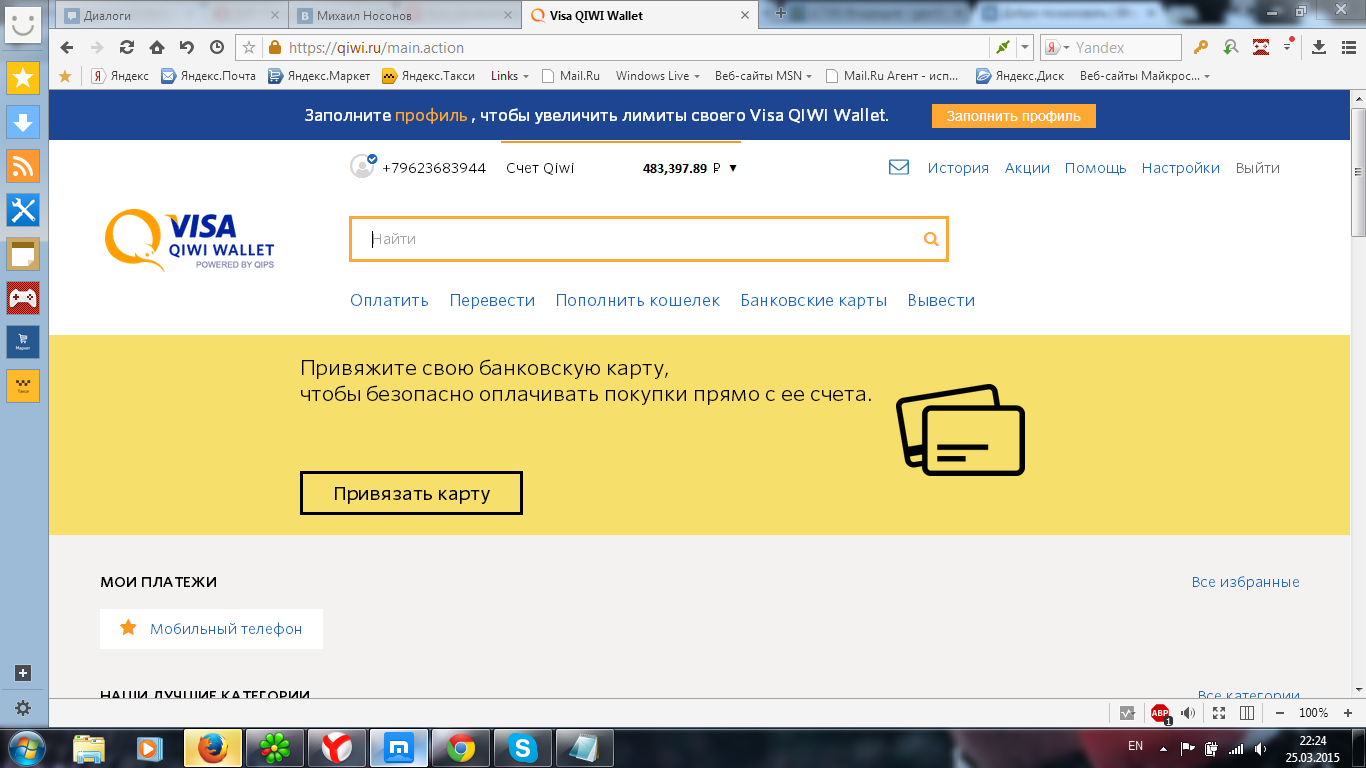Click the reload page icon
The height and width of the screenshot is (768, 1366).
click(127, 47)
